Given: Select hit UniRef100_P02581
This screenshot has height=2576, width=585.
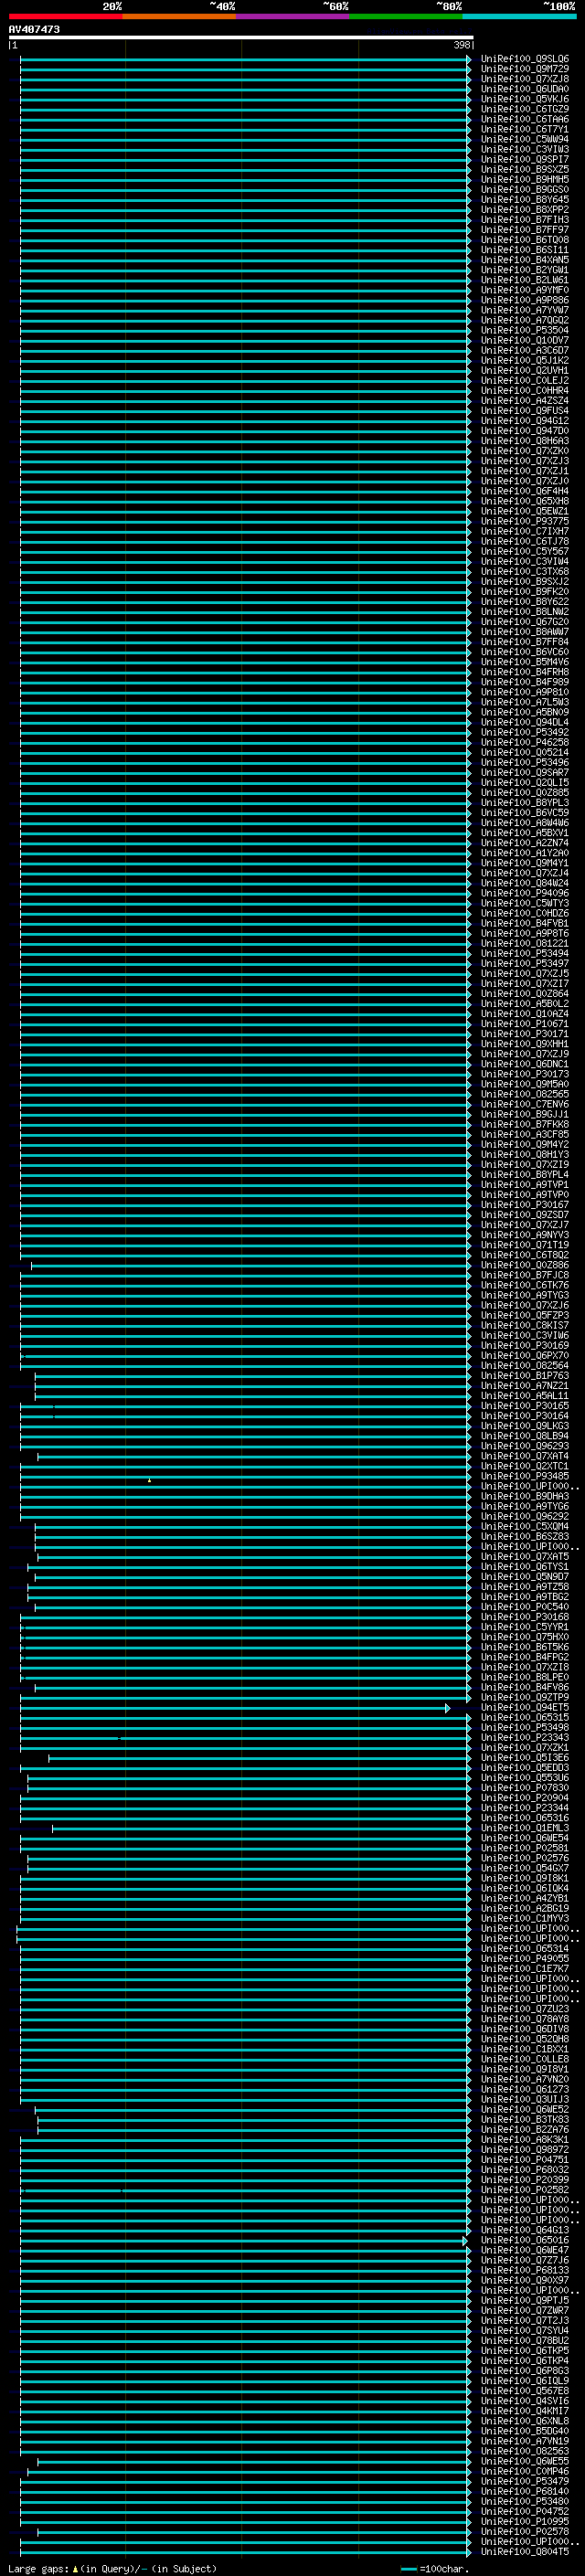Looking at the screenshot, I should point(524,1848).
